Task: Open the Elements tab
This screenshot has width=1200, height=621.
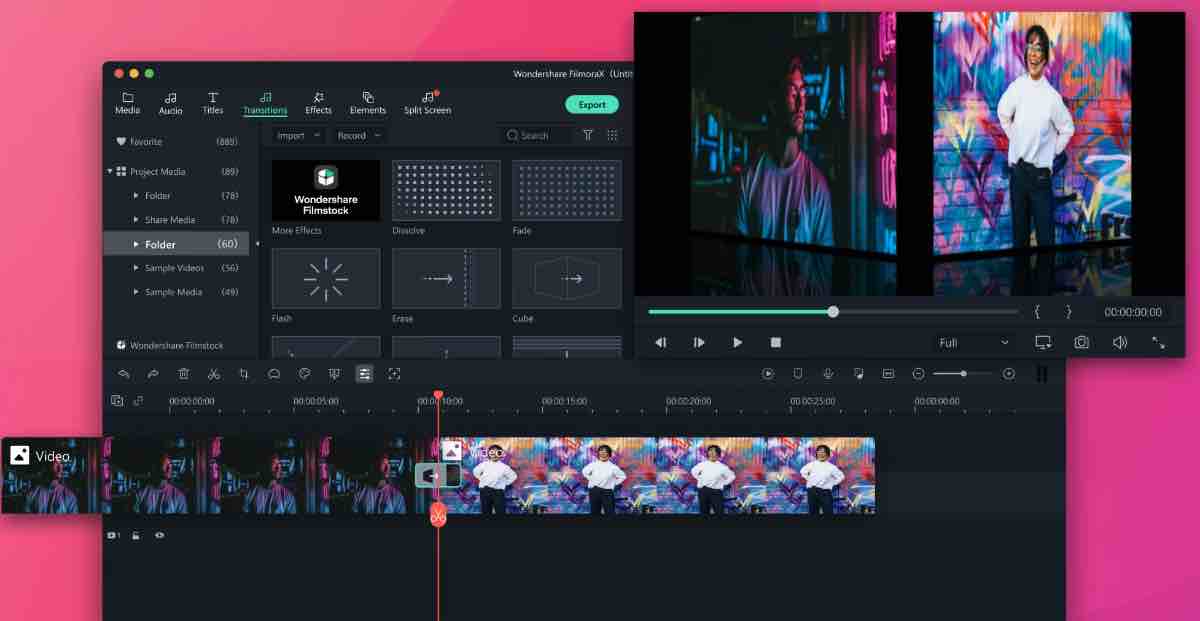Action: point(368,103)
